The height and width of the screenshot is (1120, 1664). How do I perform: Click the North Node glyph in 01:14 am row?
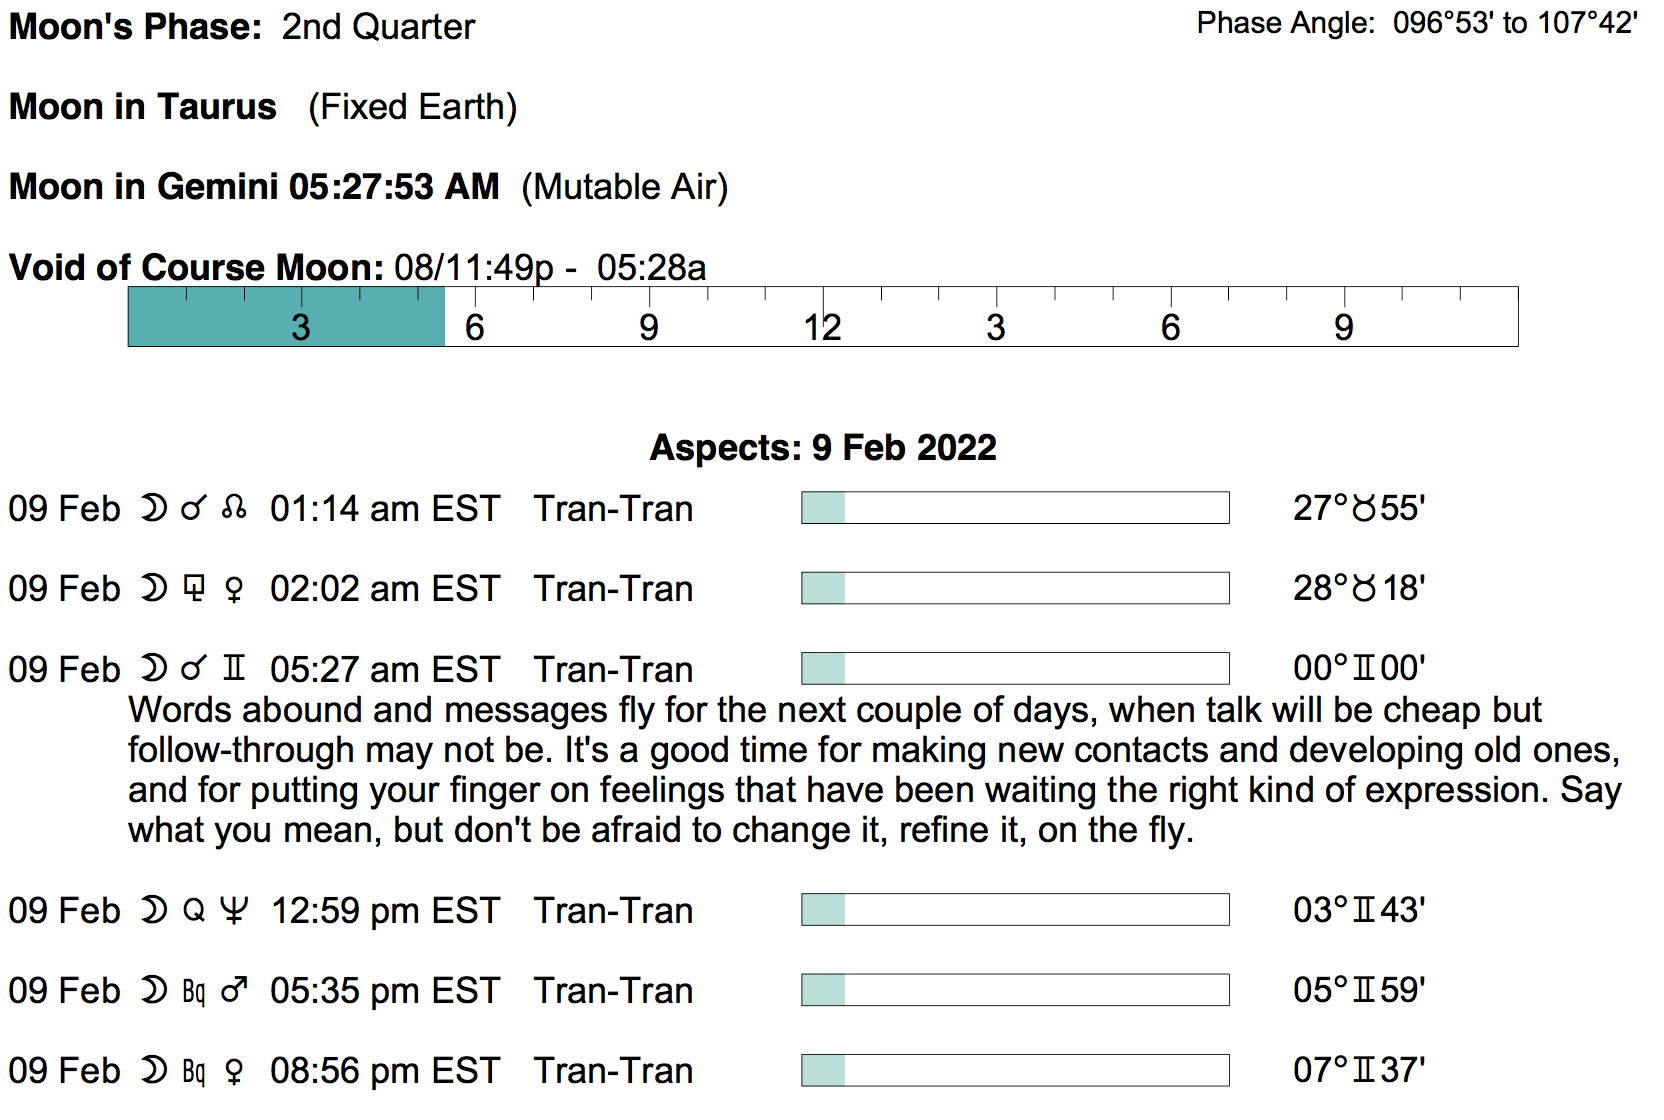pyautogui.click(x=234, y=508)
